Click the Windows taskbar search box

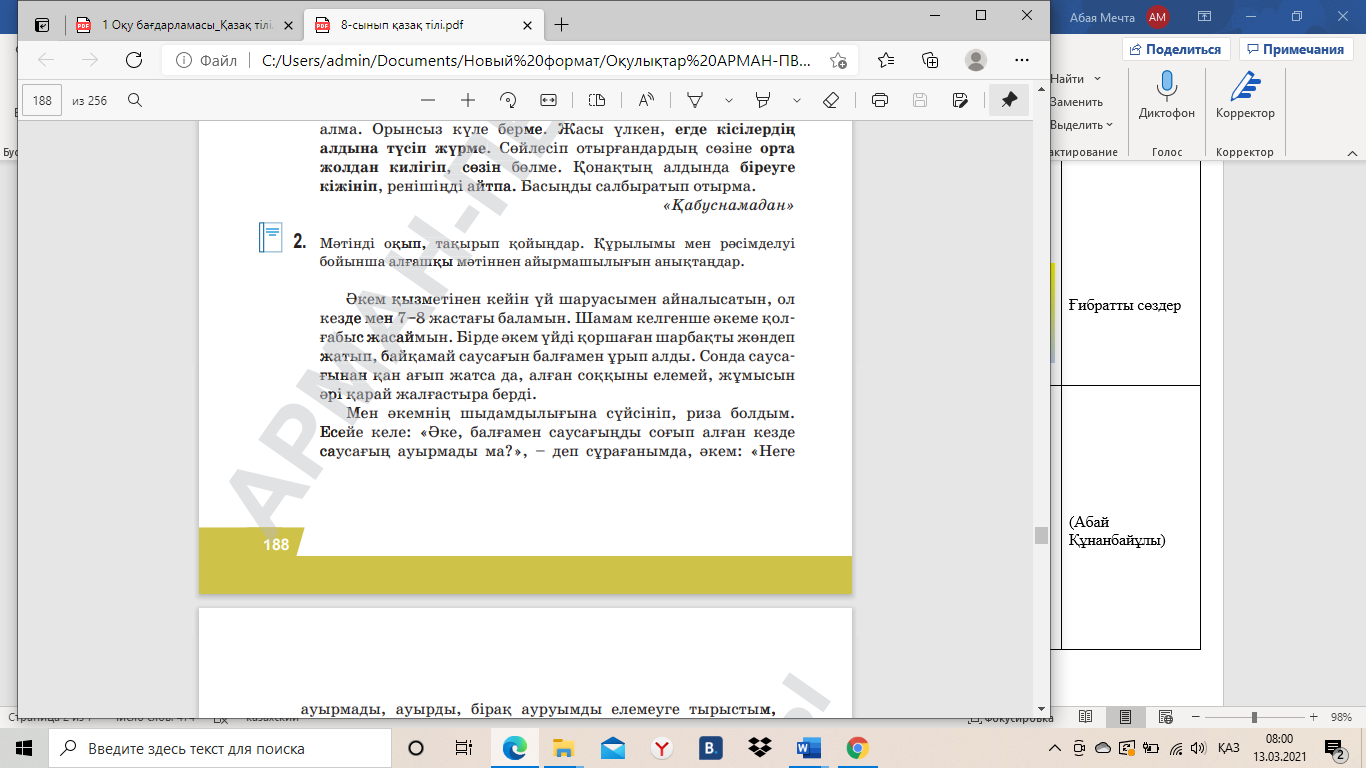(x=219, y=748)
